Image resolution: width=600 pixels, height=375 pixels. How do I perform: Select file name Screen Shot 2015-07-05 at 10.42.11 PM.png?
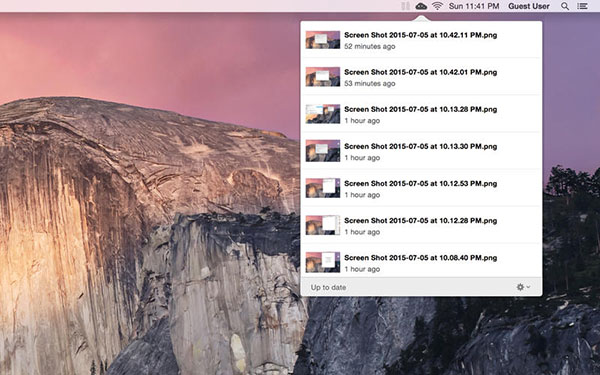pyautogui.click(x=421, y=35)
